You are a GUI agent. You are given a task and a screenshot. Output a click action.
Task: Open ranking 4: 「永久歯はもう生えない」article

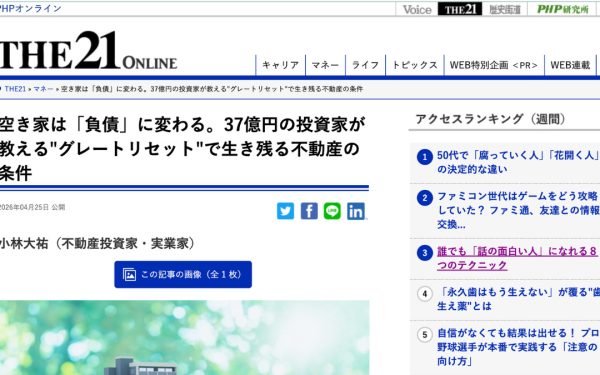tap(518, 299)
